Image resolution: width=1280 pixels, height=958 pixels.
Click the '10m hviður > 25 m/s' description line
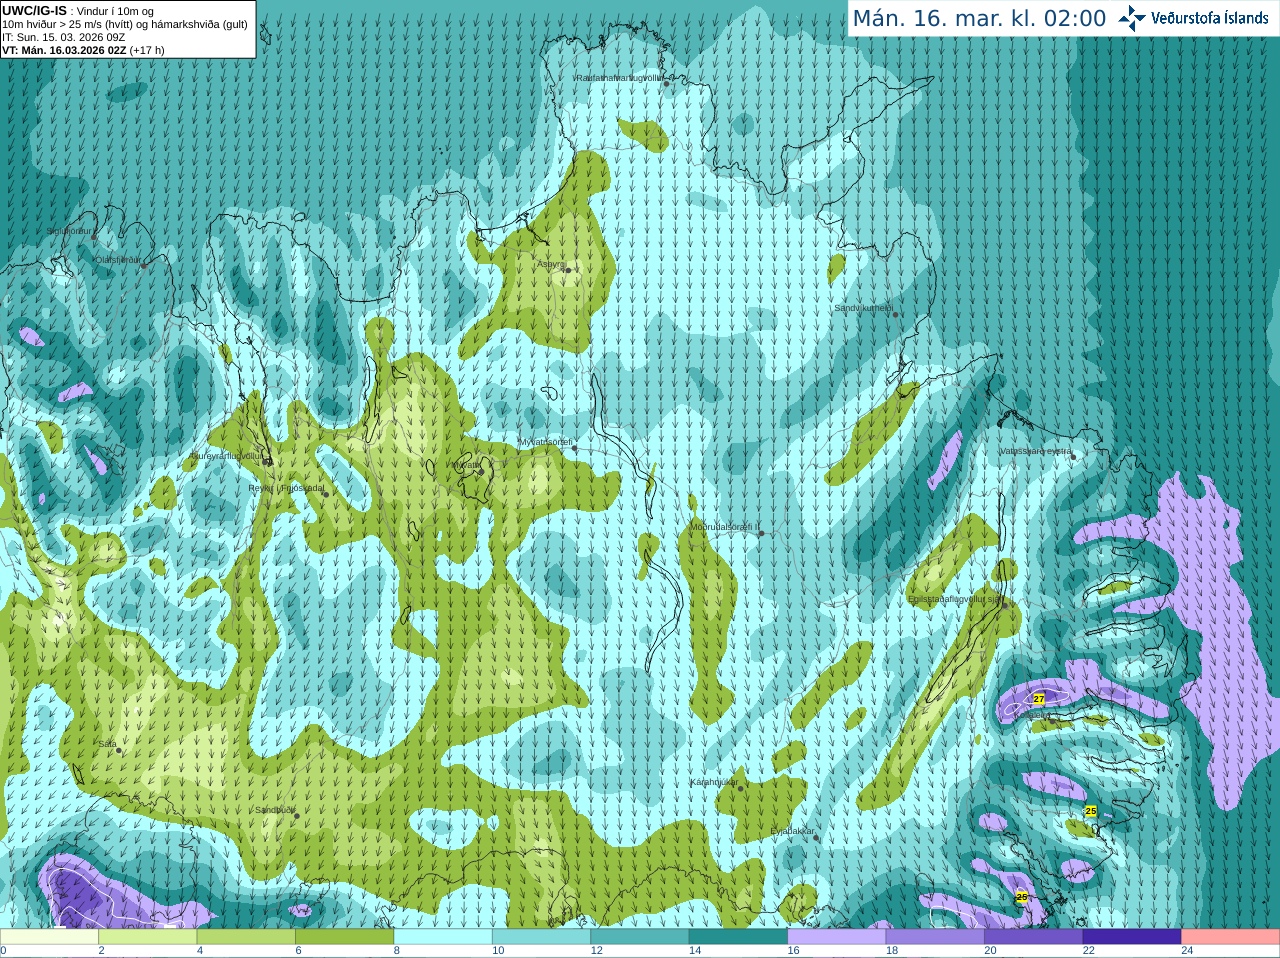pyautogui.click(x=125, y=24)
